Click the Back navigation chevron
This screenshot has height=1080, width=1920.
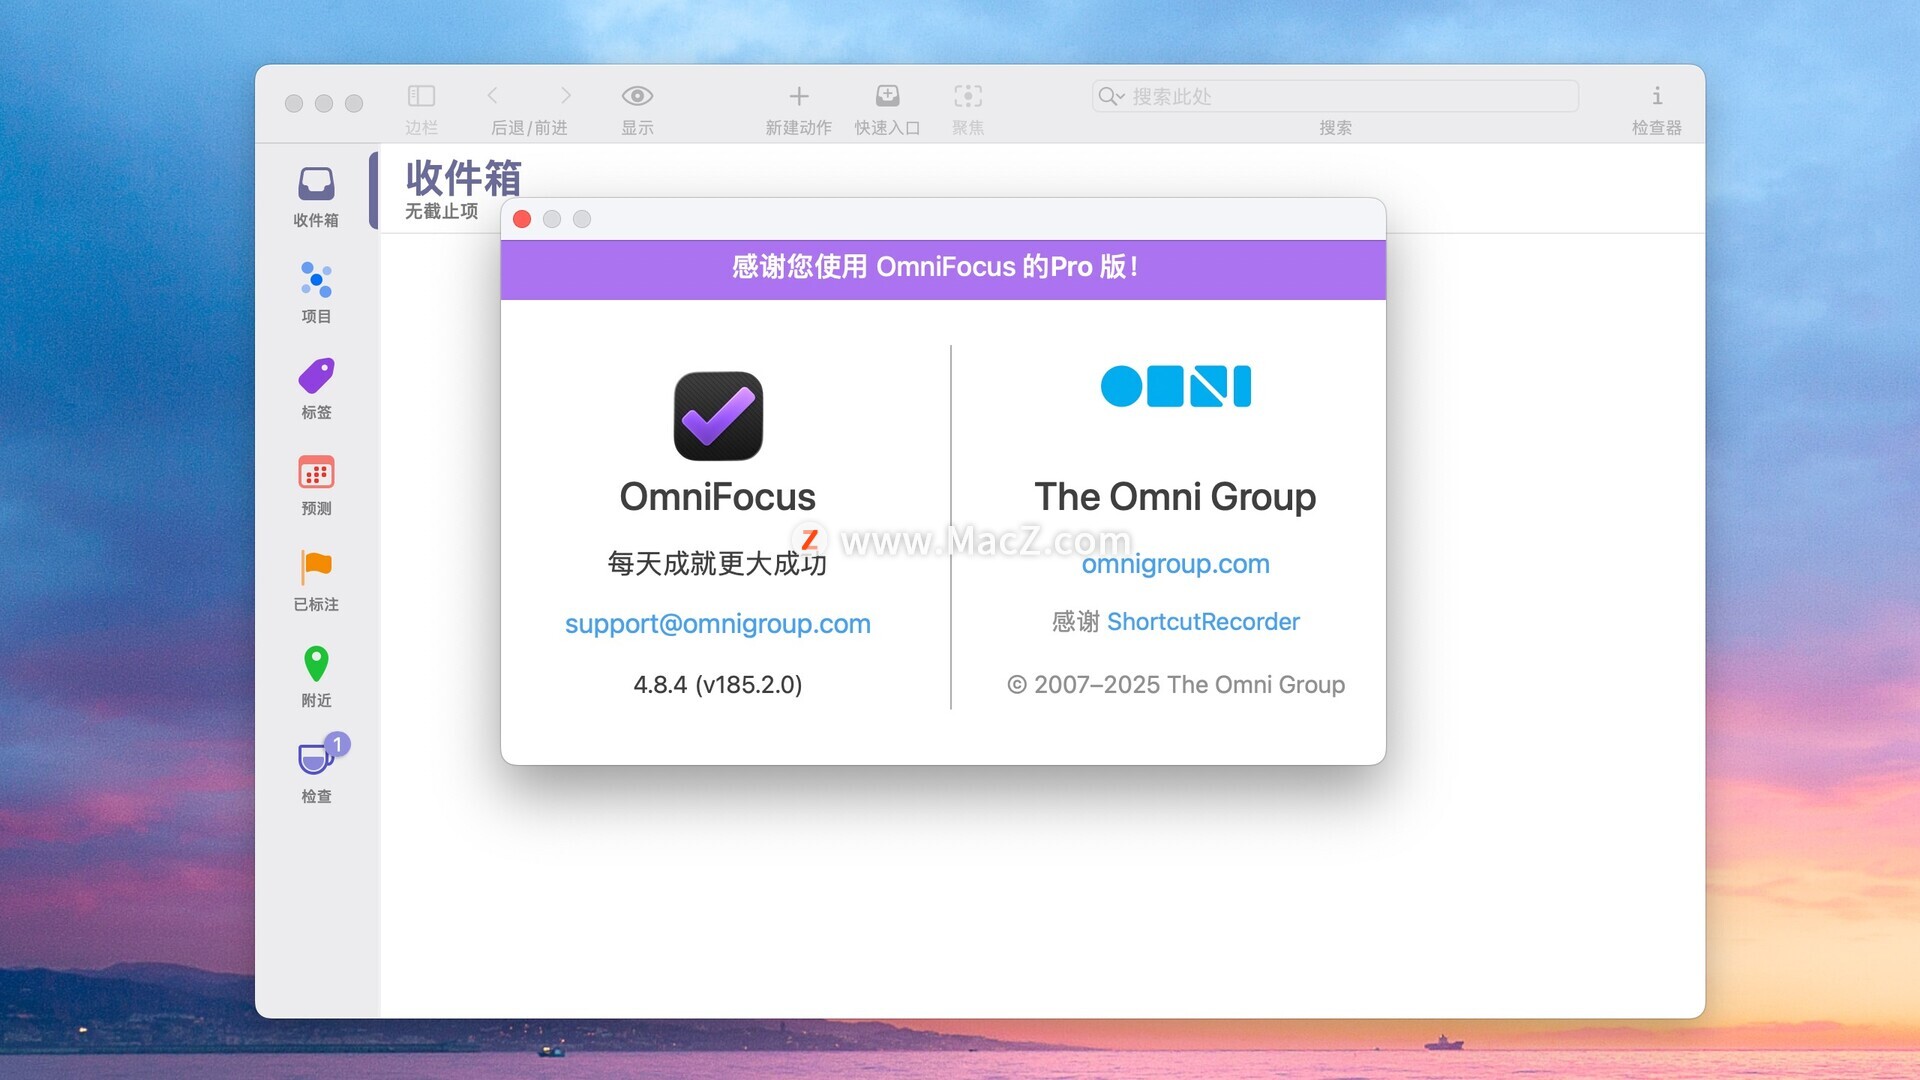pos(492,95)
